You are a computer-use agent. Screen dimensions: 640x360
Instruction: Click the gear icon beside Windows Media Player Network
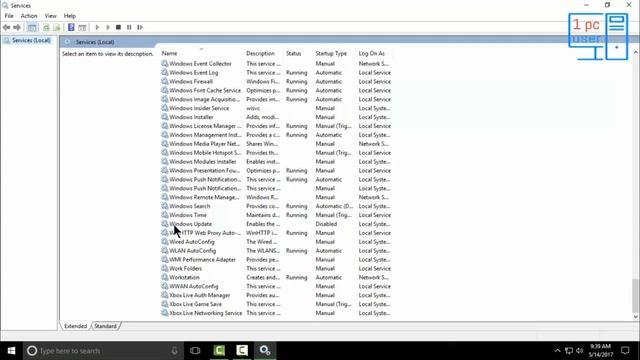click(x=164, y=144)
